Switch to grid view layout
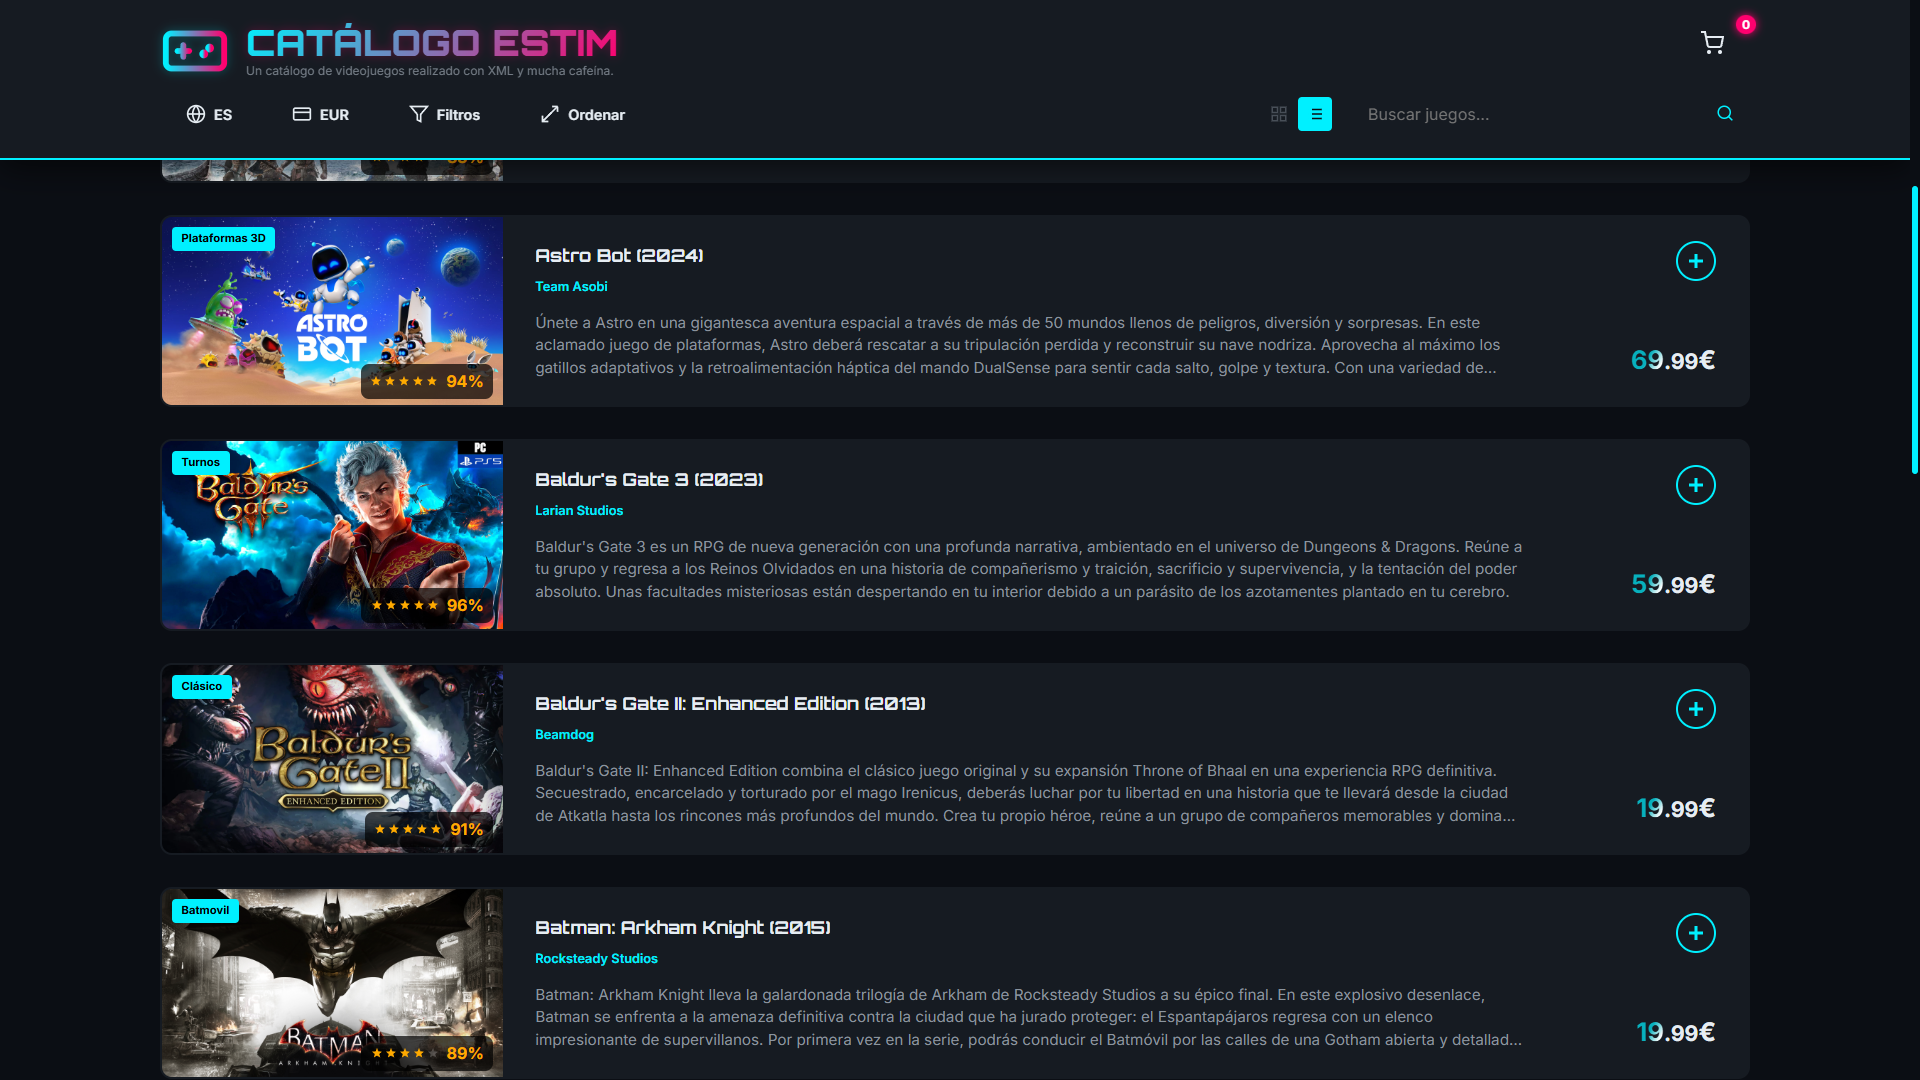 click(1279, 114)
